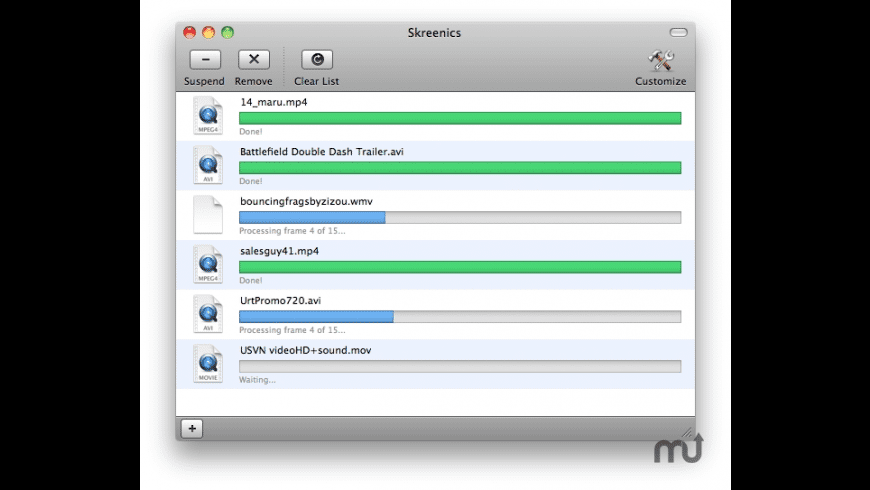Click the yellow minimize window button
This screenshot has height=490, width=870.
[x=209, y=32]
